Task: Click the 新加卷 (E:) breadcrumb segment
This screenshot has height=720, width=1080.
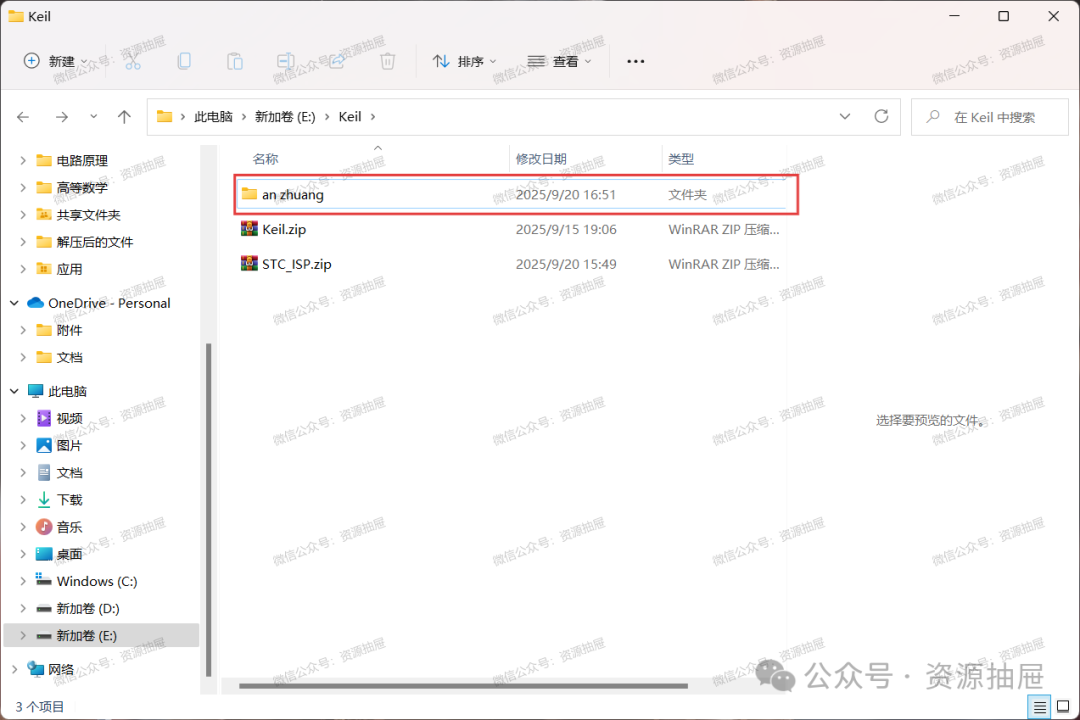Action: point(285,116)
